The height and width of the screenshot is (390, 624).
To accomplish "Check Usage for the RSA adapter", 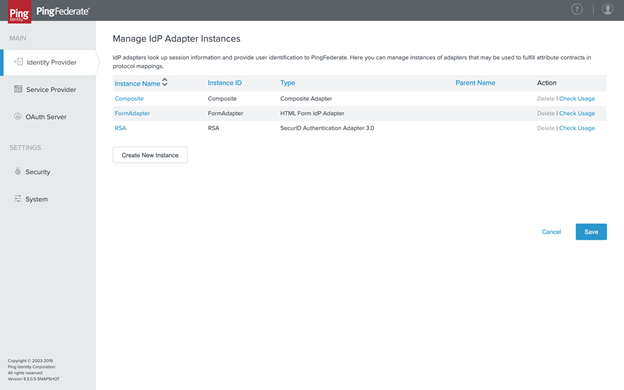I will (x=577, y=128).
